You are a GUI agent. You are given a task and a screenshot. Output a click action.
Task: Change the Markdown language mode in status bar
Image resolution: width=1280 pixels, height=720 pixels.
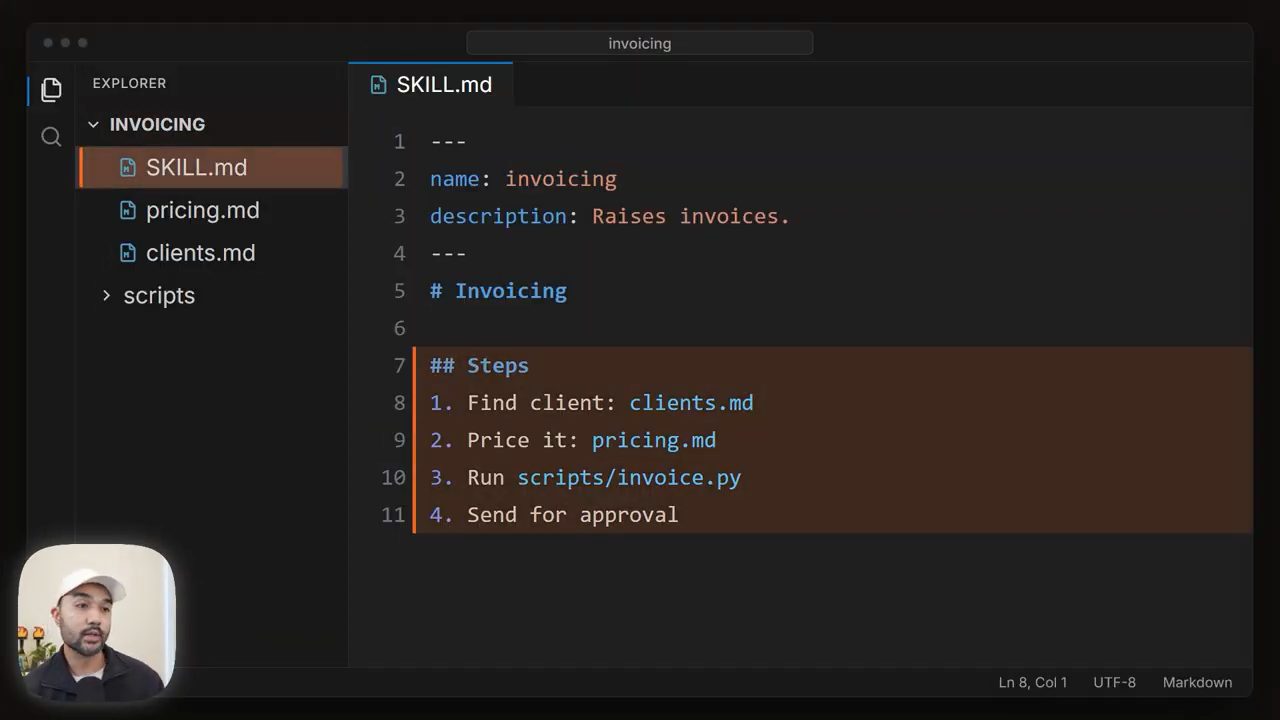pyautogui.click(x=1197, y=683)
